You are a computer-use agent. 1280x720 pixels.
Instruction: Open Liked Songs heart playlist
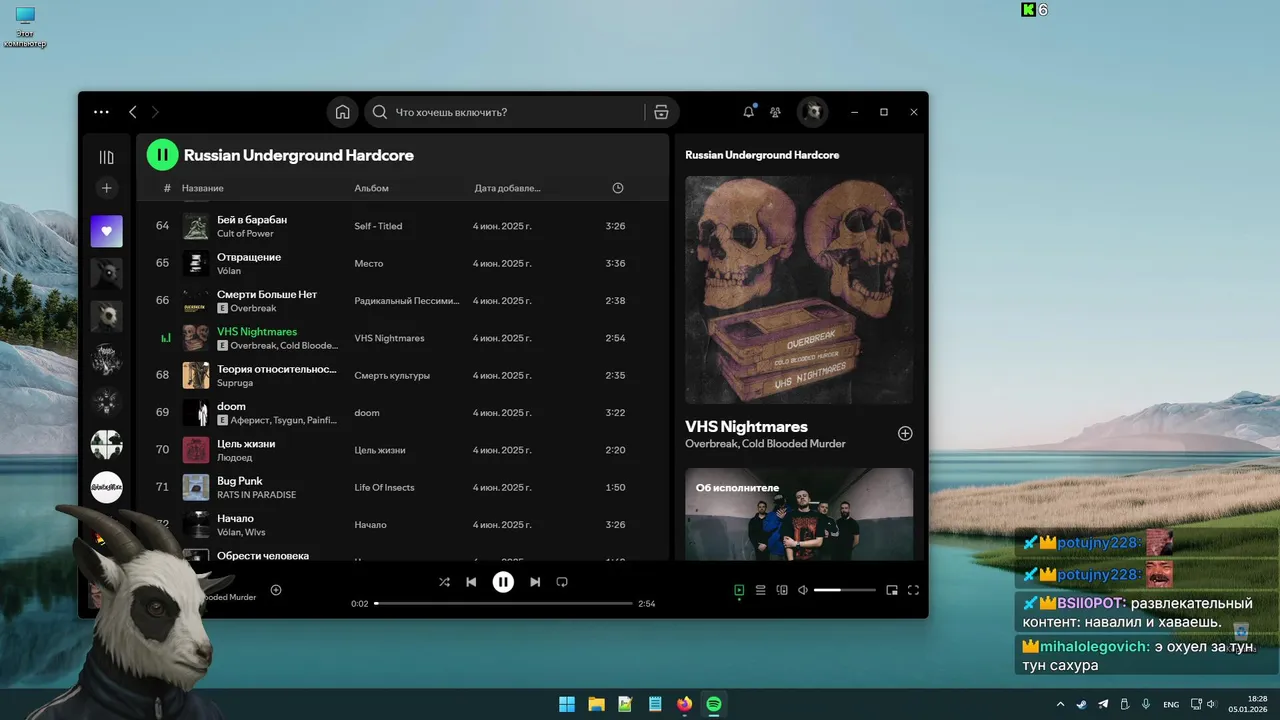point(107,231)
